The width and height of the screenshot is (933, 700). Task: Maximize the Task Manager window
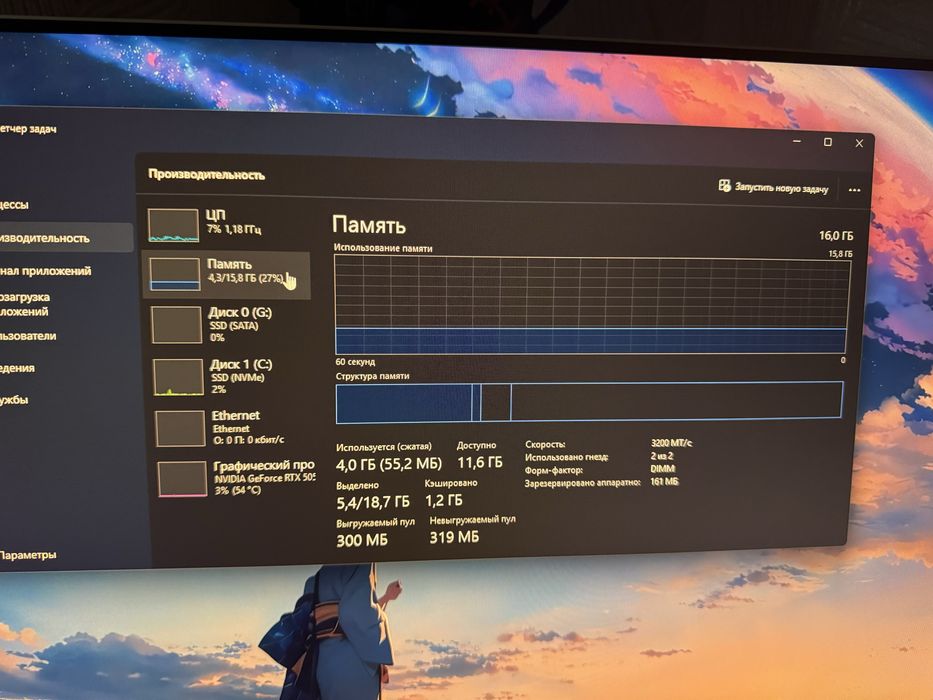click(x=828, y=142)
